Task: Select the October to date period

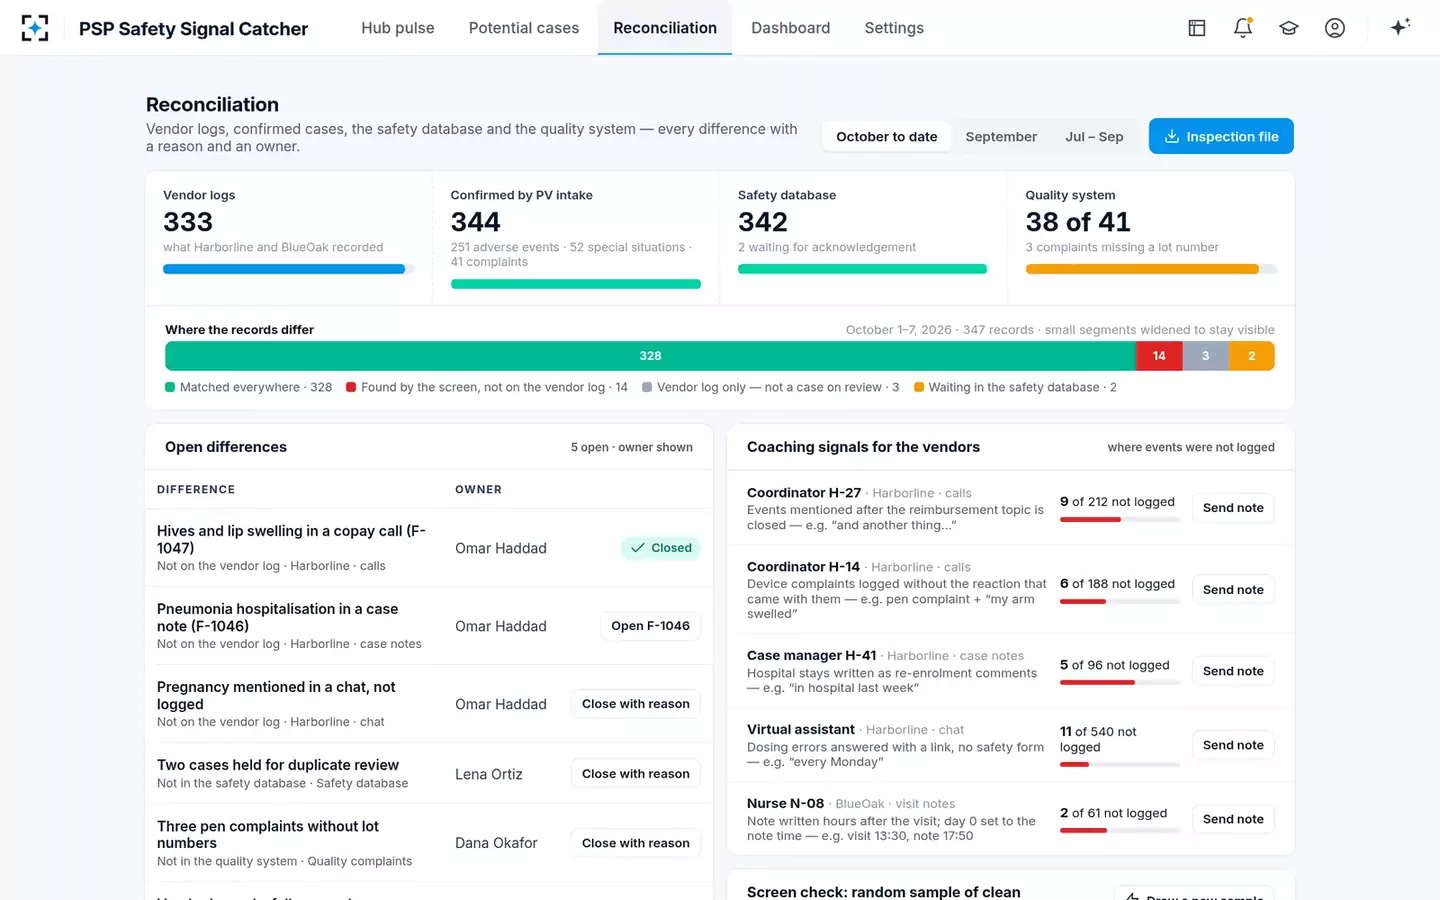Action: click(887, 137)
